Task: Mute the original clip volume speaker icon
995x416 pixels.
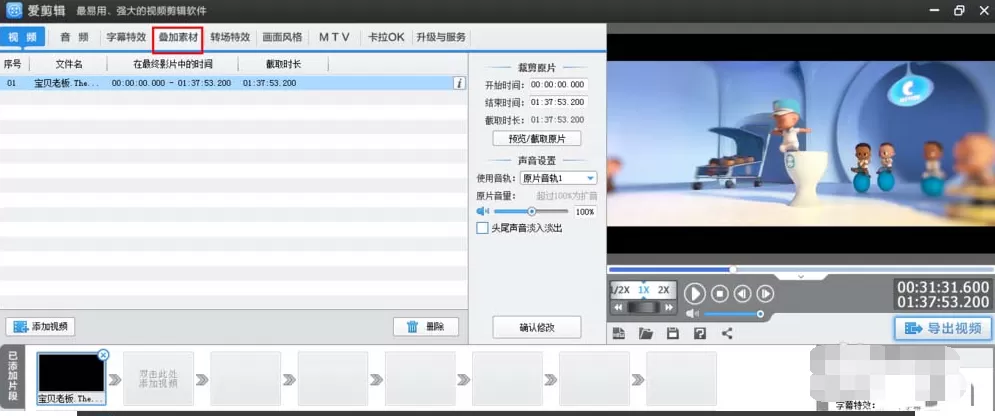Action: point(483,211)
